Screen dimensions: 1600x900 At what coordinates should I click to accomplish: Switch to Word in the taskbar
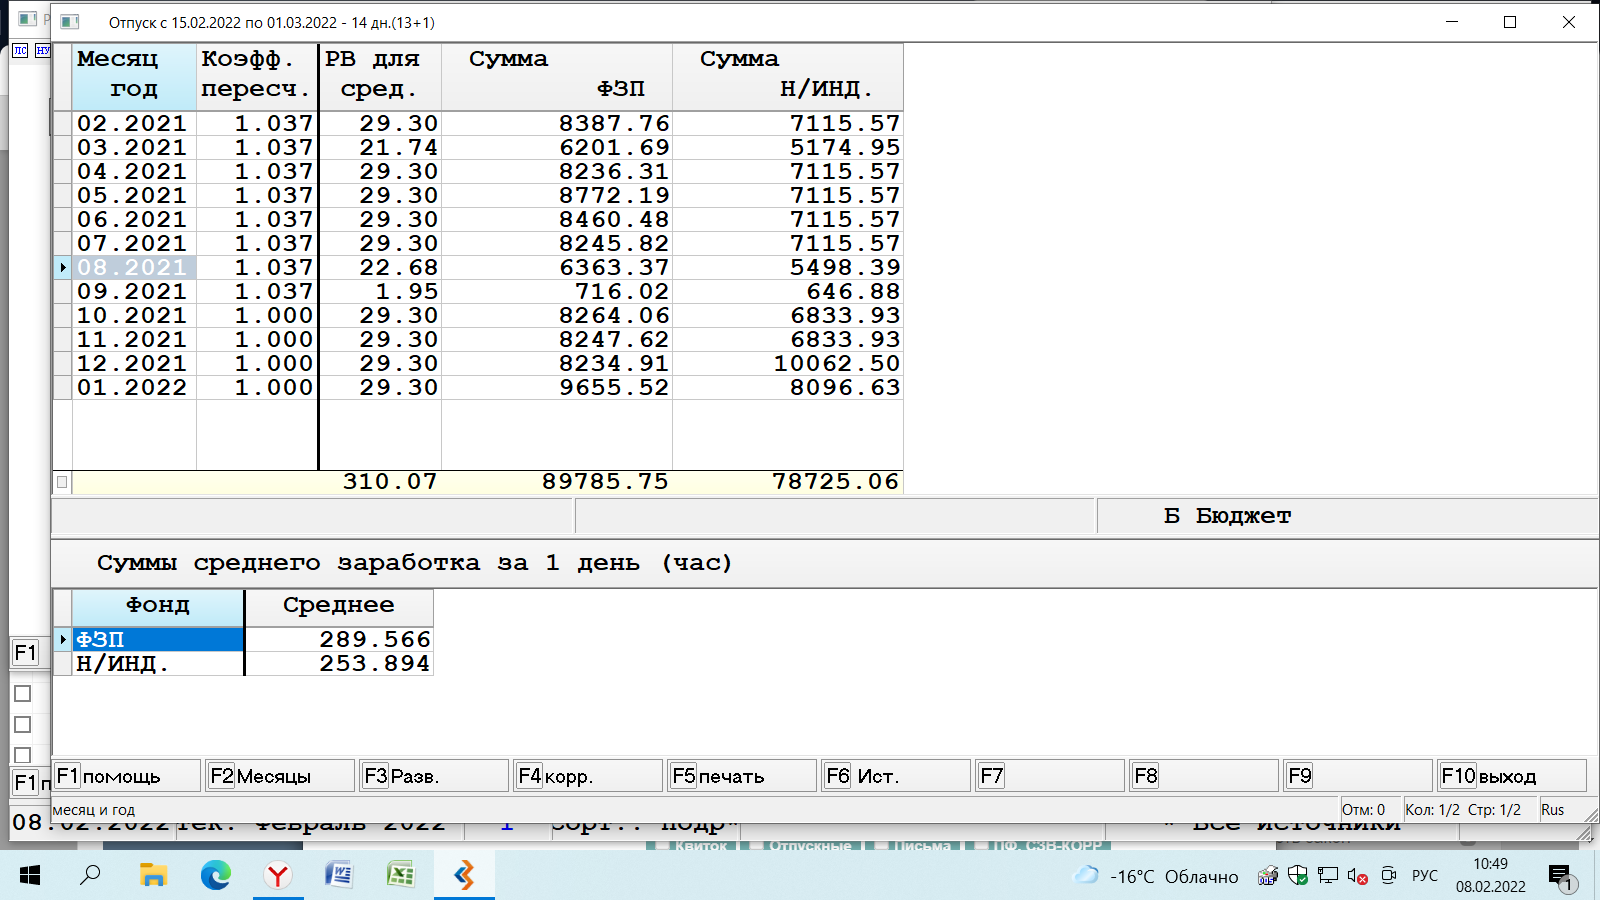[x=339, y=876]
